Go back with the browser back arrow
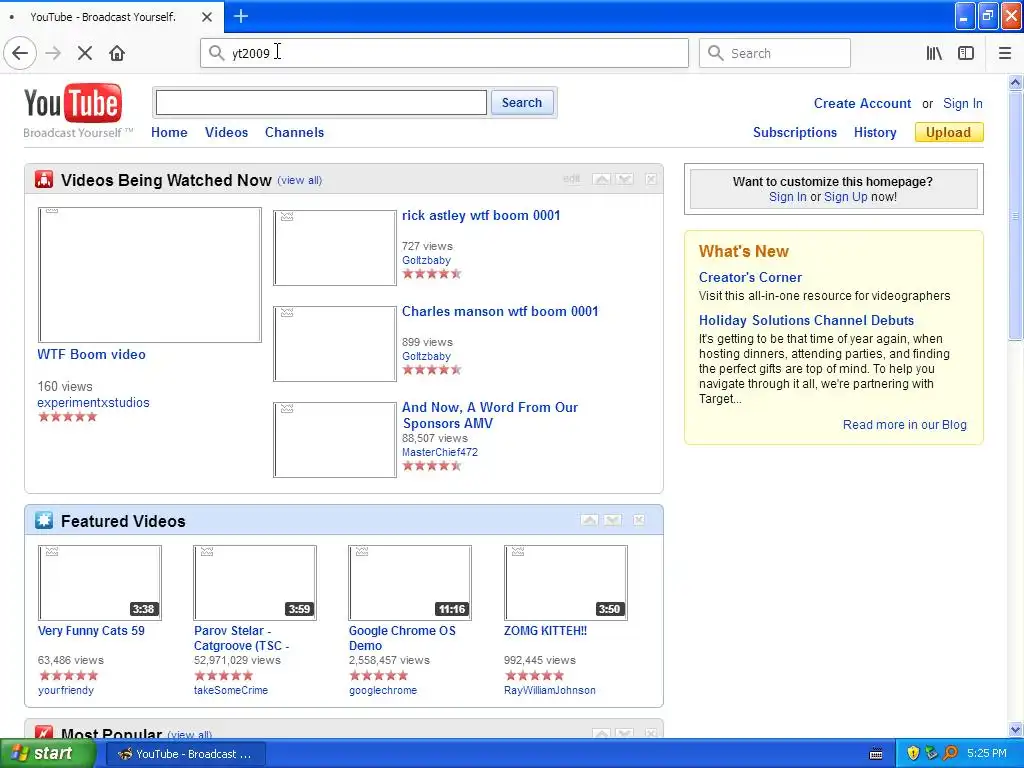 20,53
